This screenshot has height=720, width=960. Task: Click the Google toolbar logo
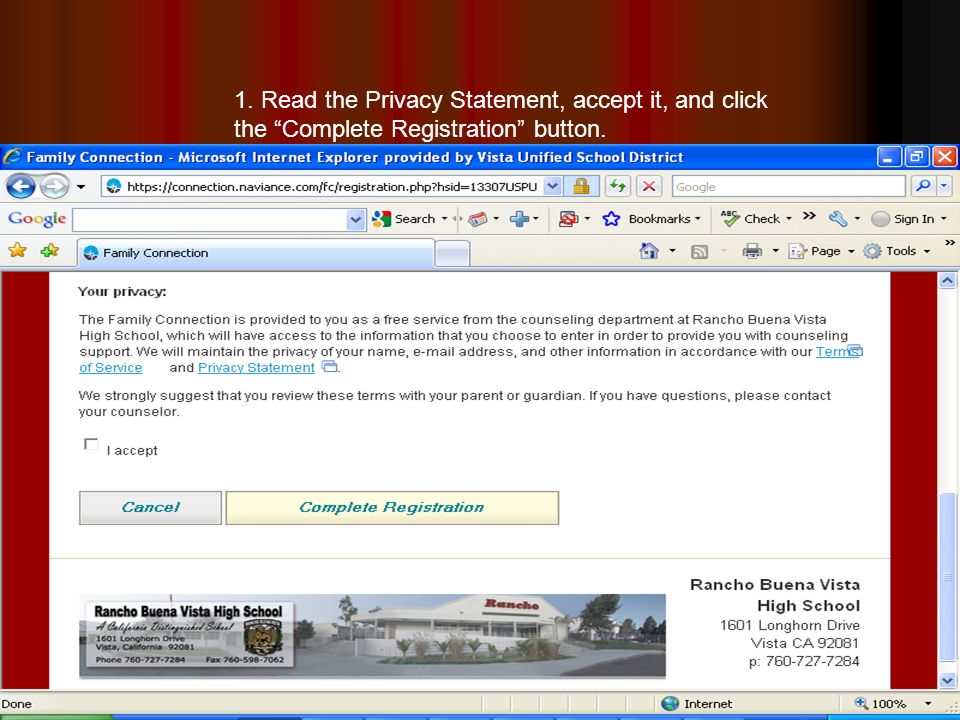37,219
